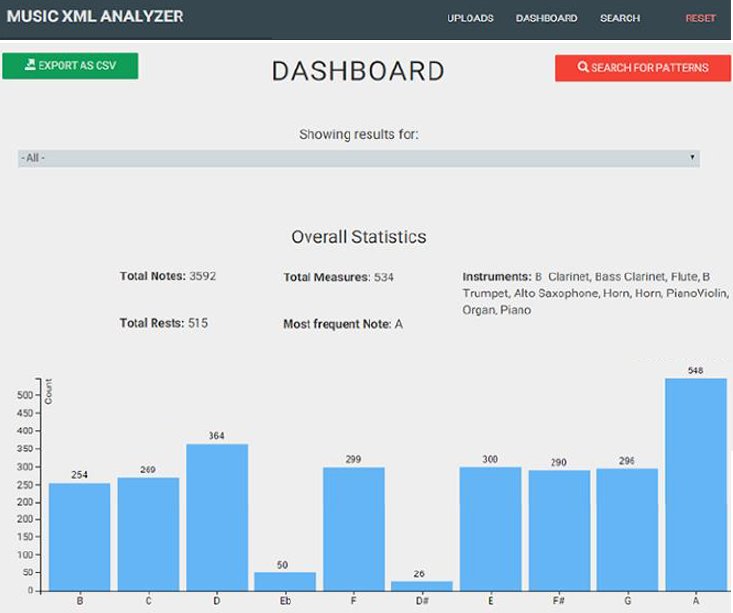Click the bar for note G

(627, 529)
